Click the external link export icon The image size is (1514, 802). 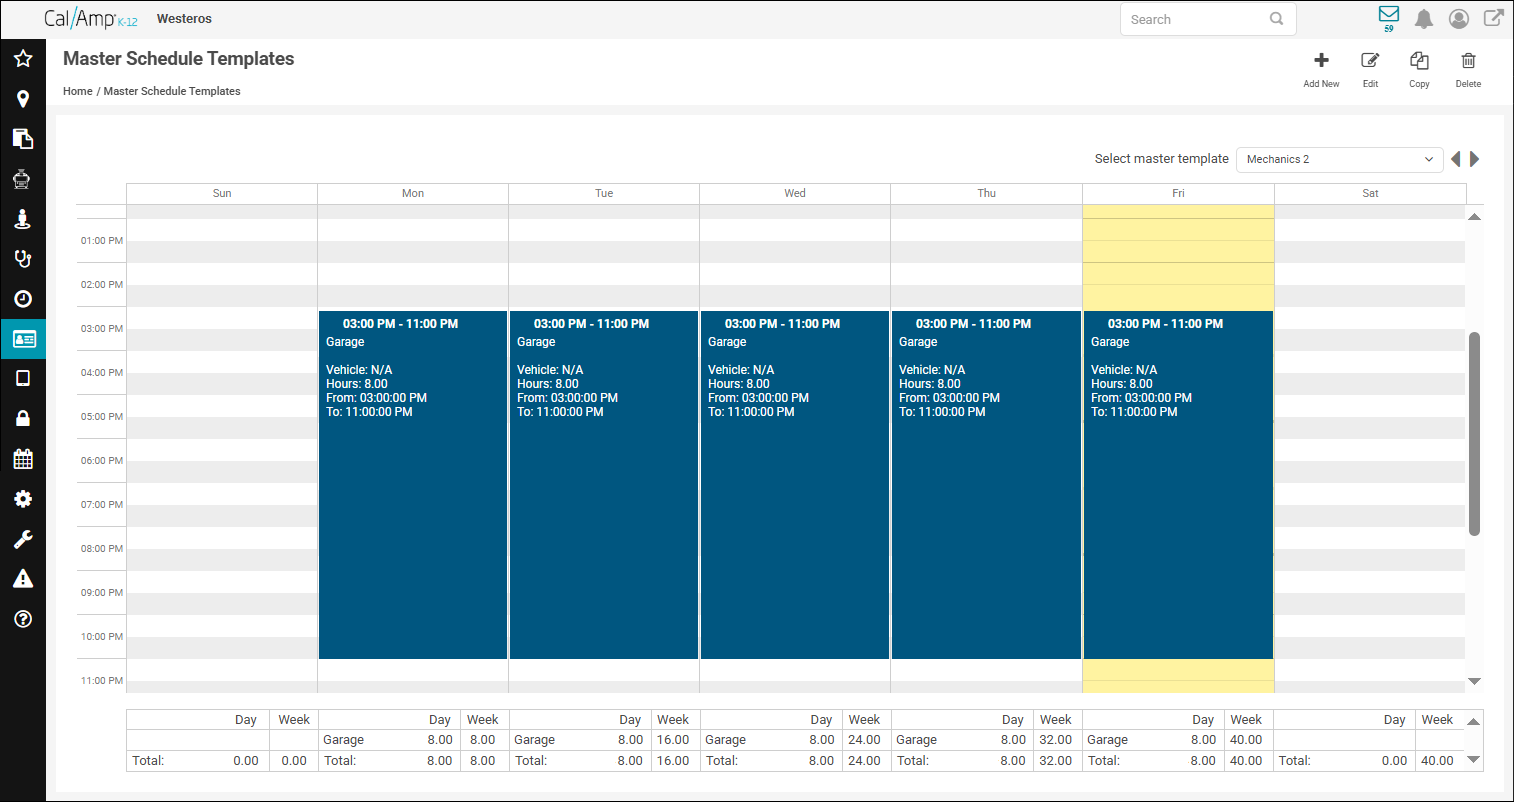coord(1493,18)
